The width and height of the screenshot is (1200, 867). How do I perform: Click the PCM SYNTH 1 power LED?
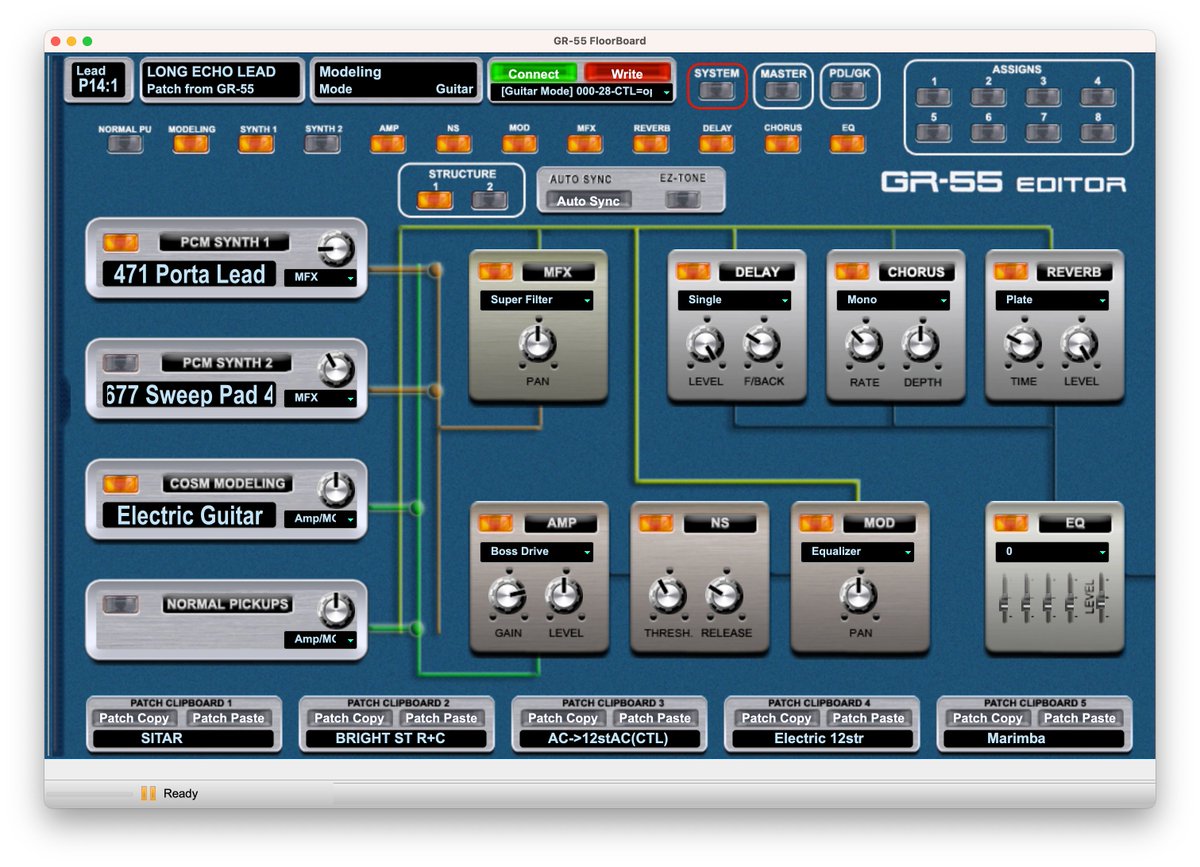[121, 242]
